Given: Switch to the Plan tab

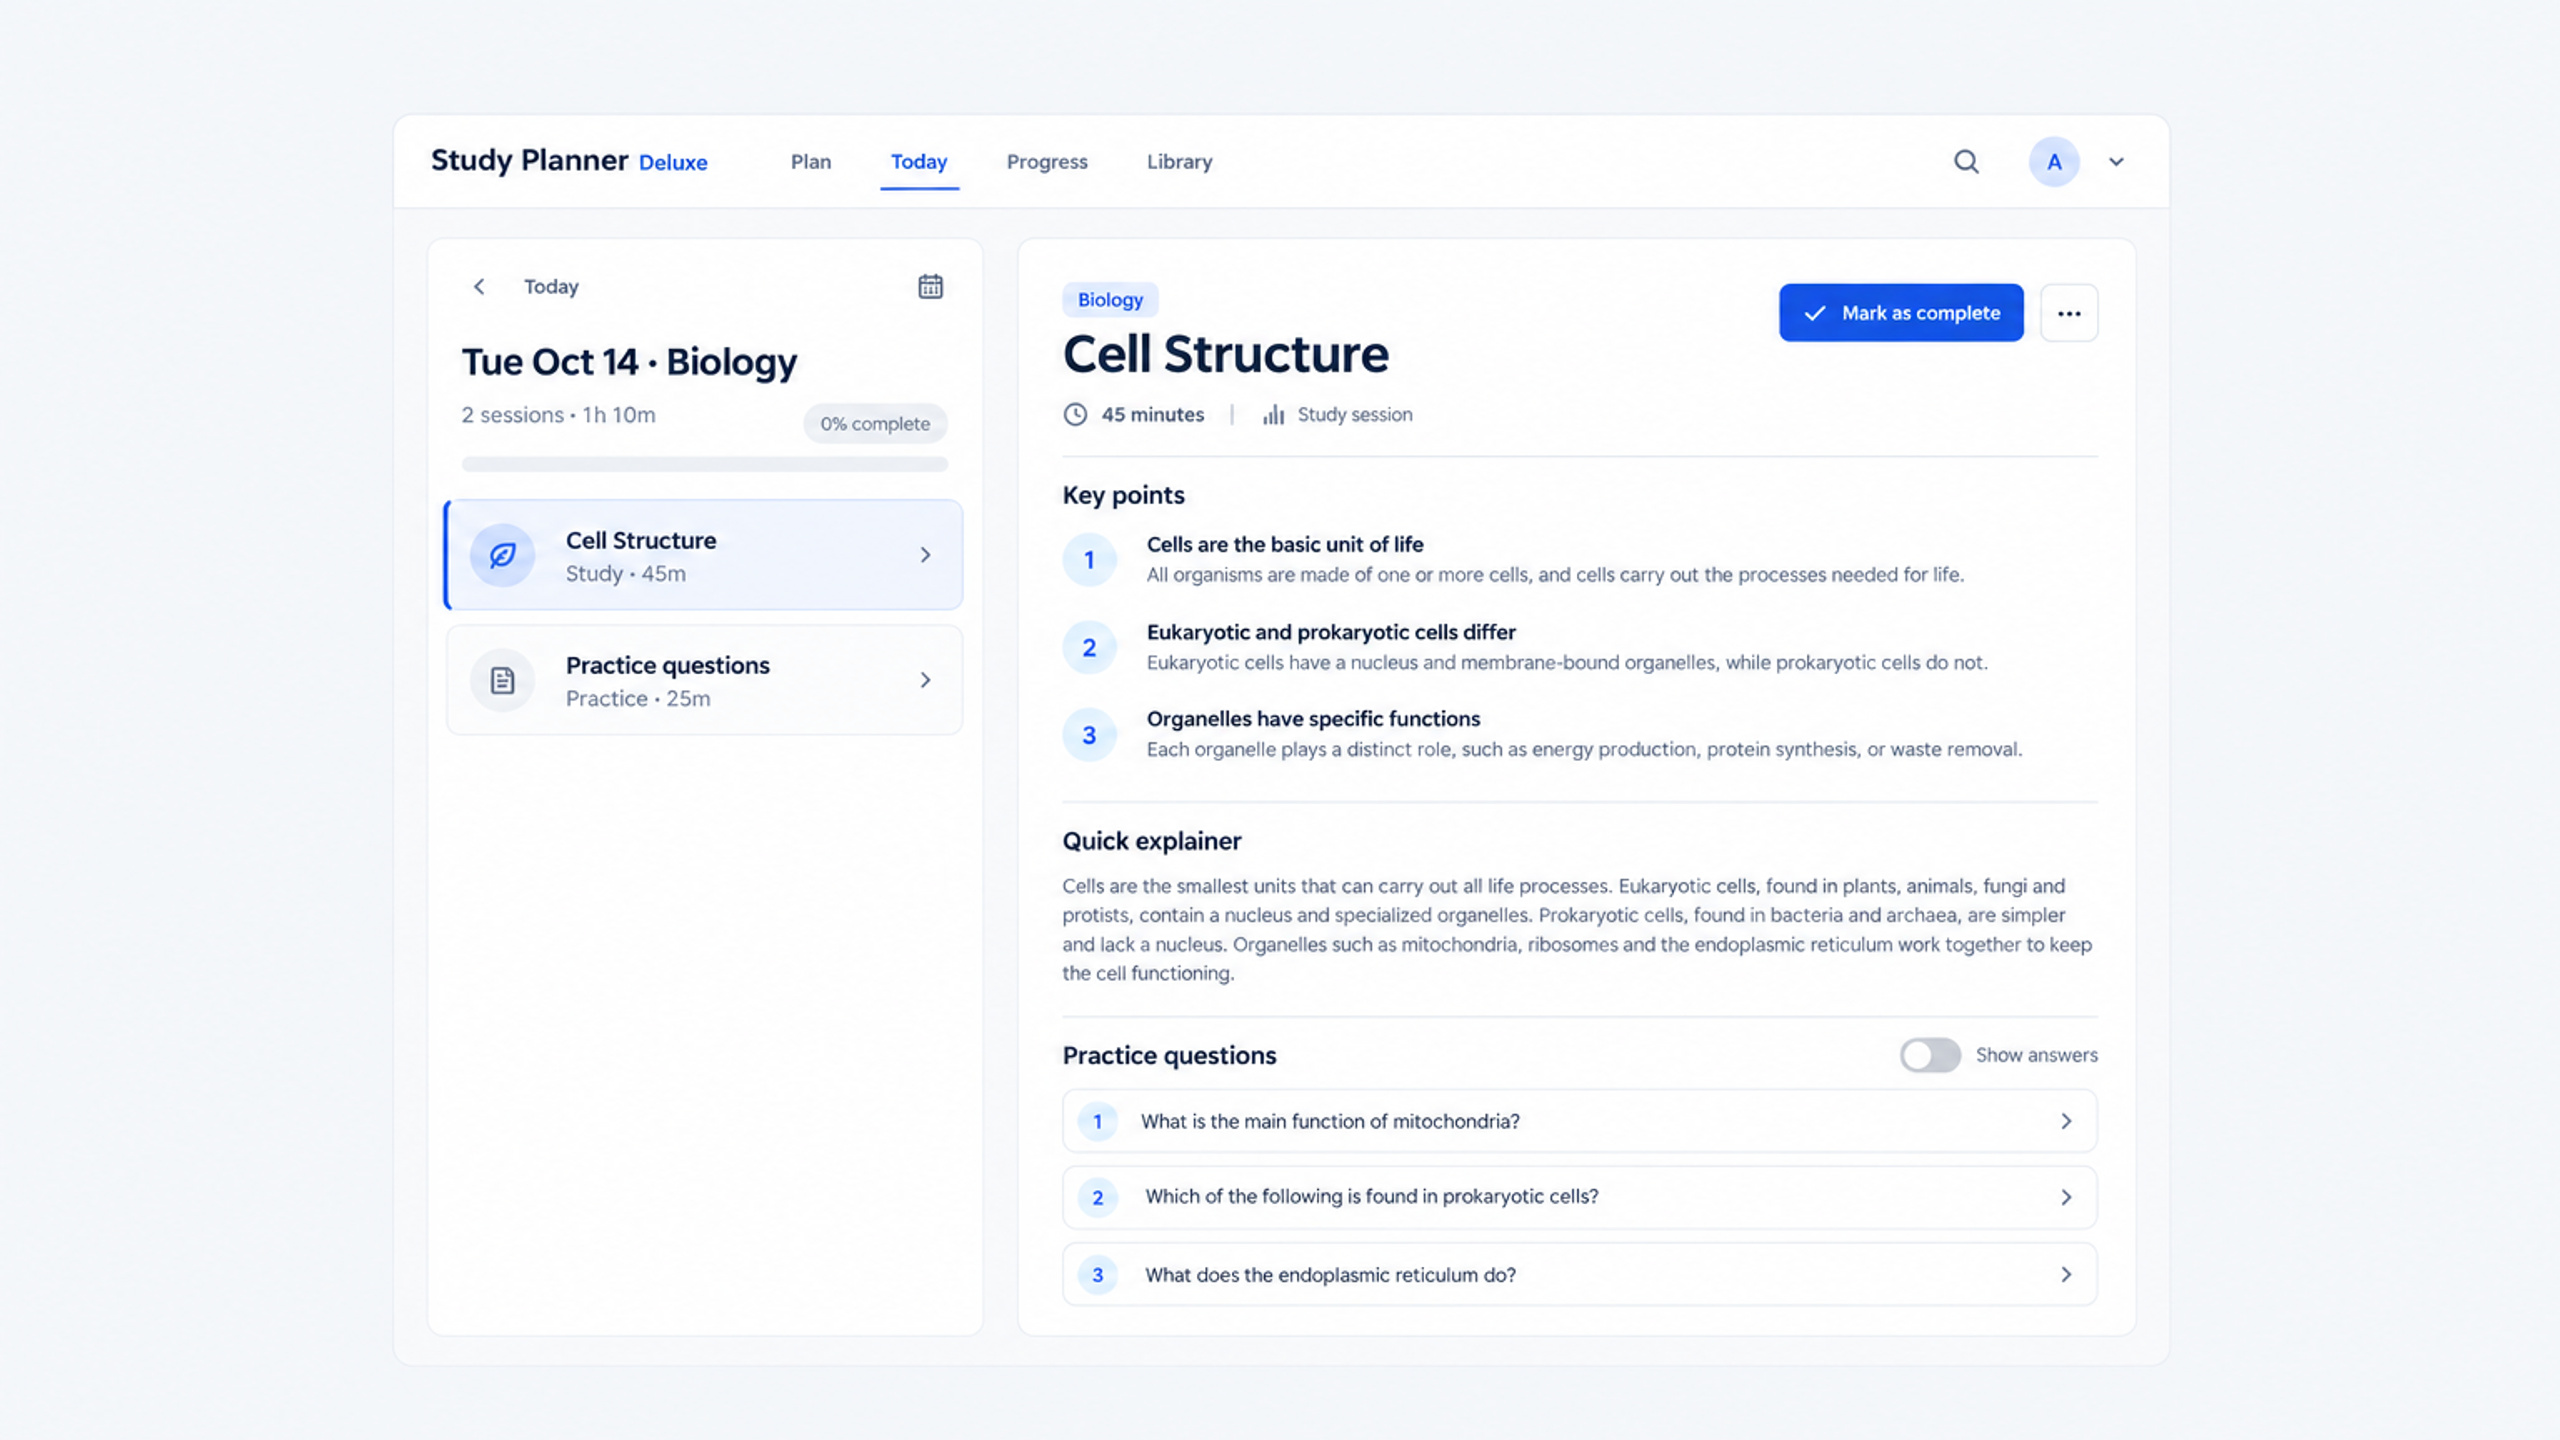Looking at the screenshot, I should click(811, 162).
